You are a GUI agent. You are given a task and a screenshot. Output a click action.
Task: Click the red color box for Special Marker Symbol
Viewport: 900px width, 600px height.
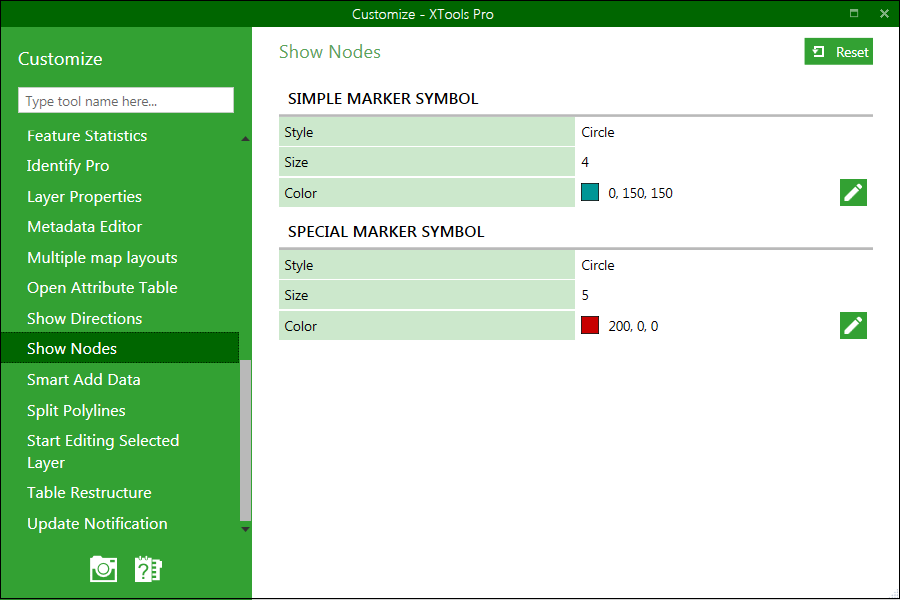click(x=589, y=325)
